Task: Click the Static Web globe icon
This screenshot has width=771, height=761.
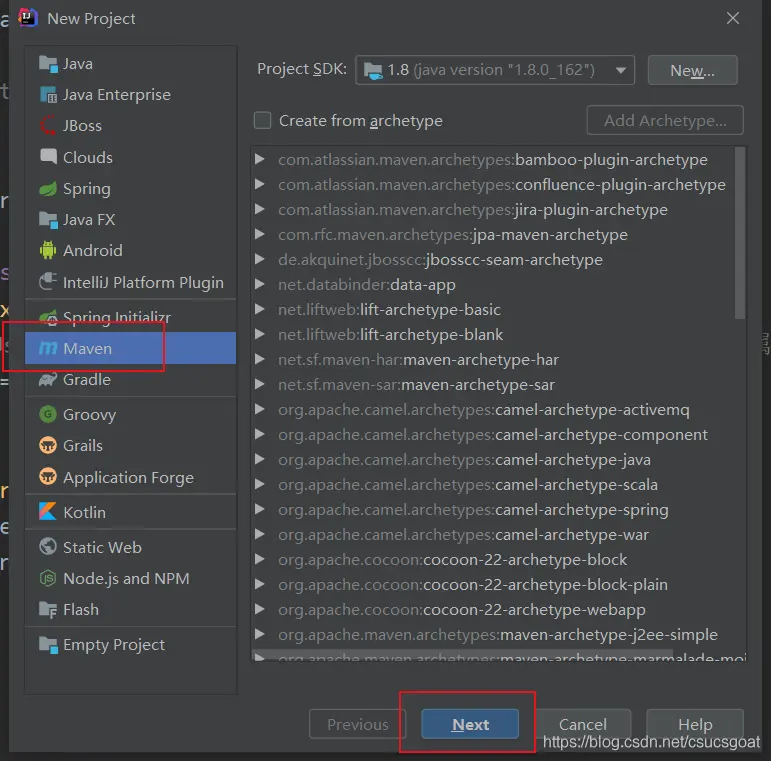Action: pyautogui.click(x=48, y=547)
